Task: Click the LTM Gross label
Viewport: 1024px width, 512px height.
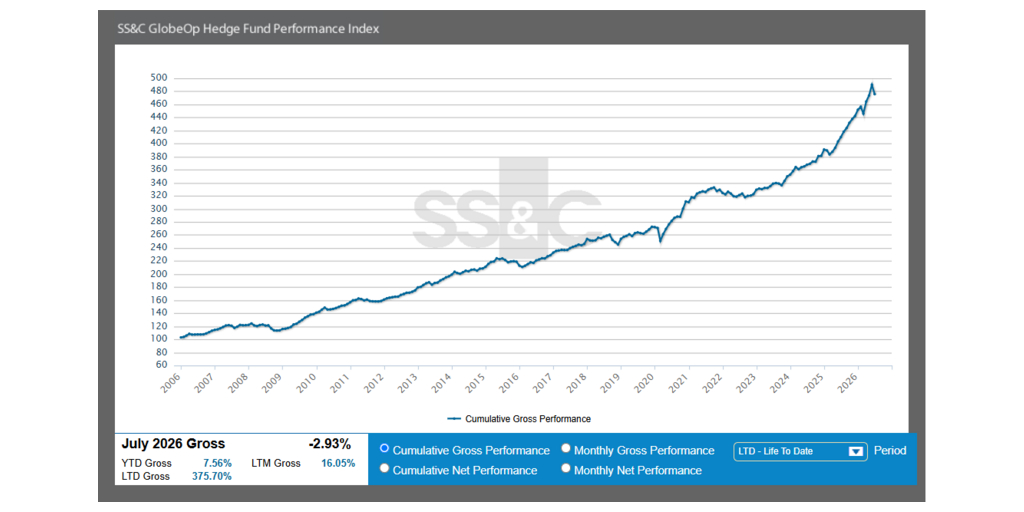Action: (x=276, y=463)
